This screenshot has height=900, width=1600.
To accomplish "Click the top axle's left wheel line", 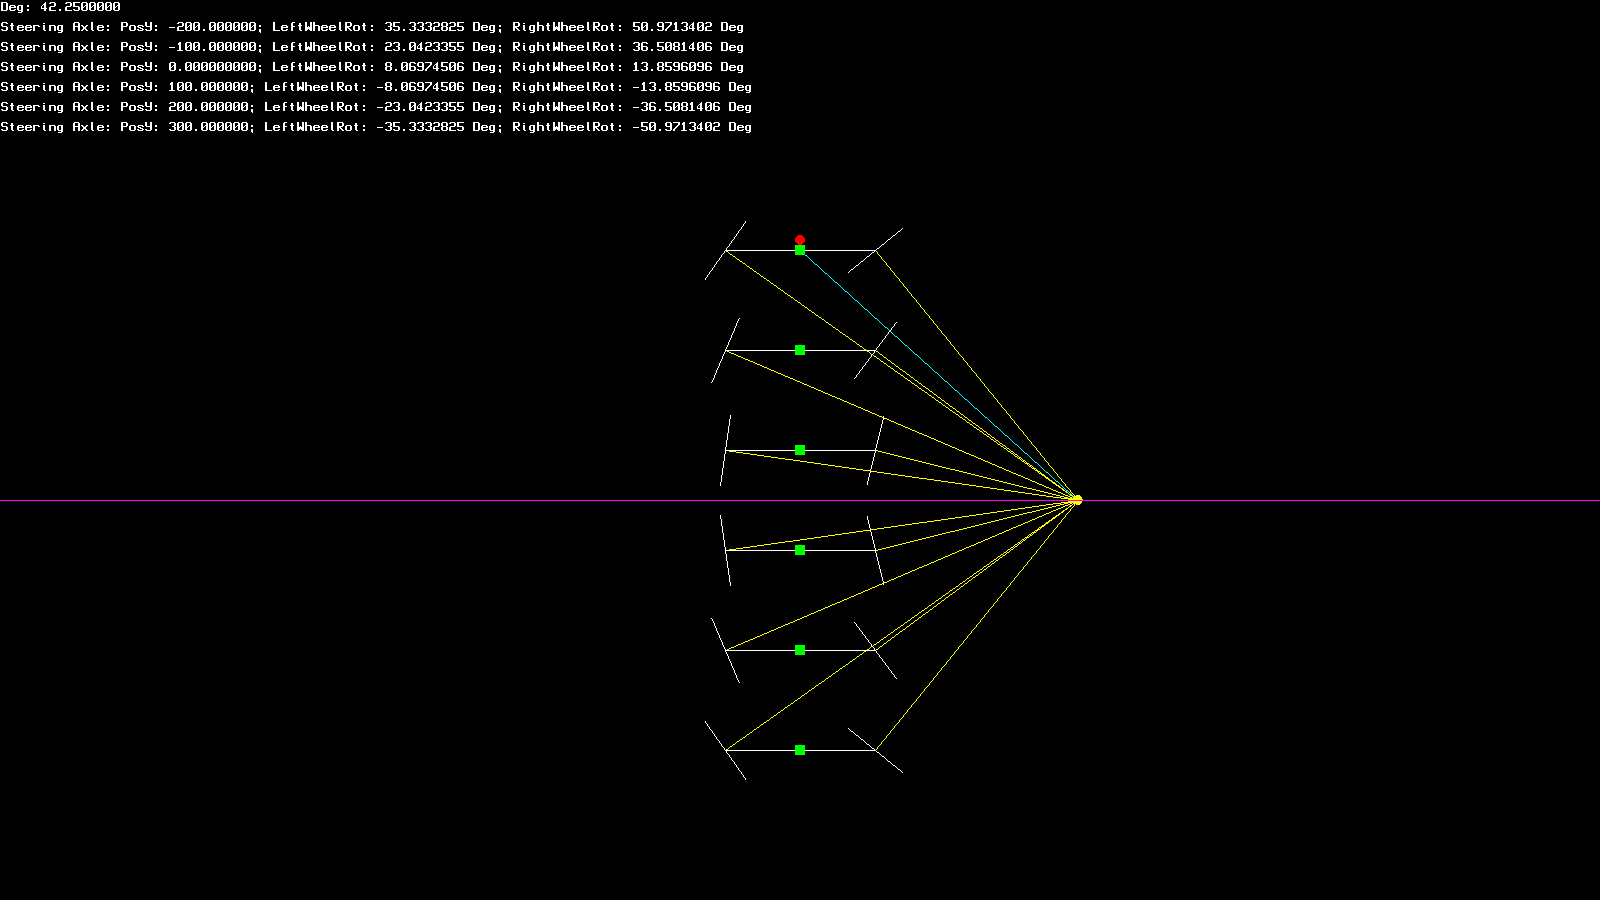I will [725, 250].
